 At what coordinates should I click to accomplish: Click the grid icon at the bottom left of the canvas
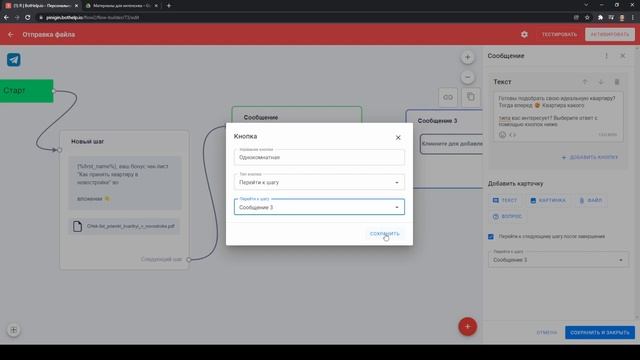click(13, 330)
